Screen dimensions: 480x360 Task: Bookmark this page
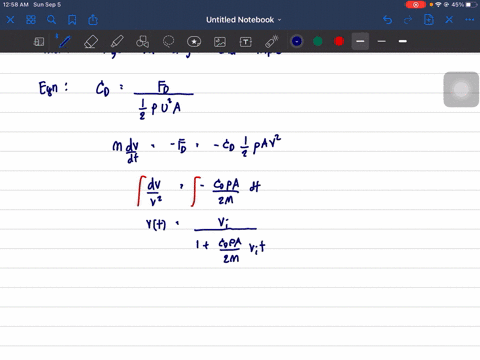click(x=72, y=20)
